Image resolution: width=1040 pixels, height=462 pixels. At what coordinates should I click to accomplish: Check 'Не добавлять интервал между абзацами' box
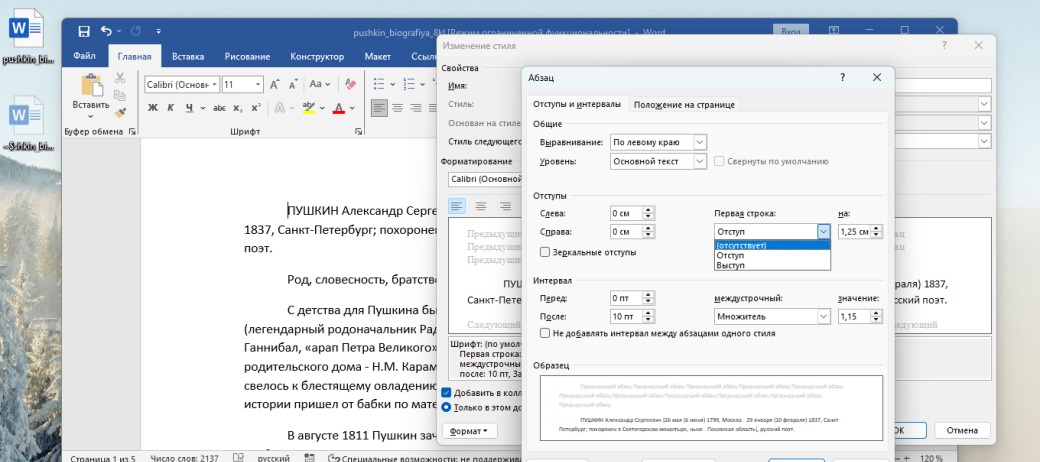point(545,333)
